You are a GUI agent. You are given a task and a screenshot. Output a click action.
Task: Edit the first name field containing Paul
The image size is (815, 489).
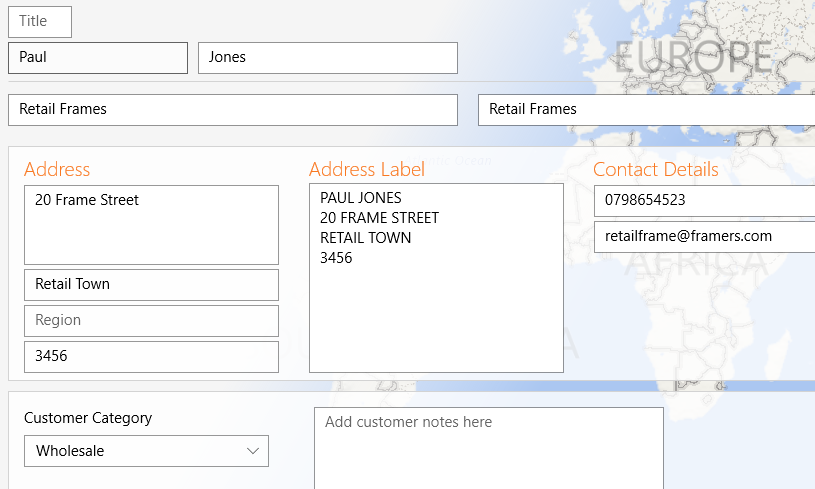pyautogui.click(x=98, y=58)
